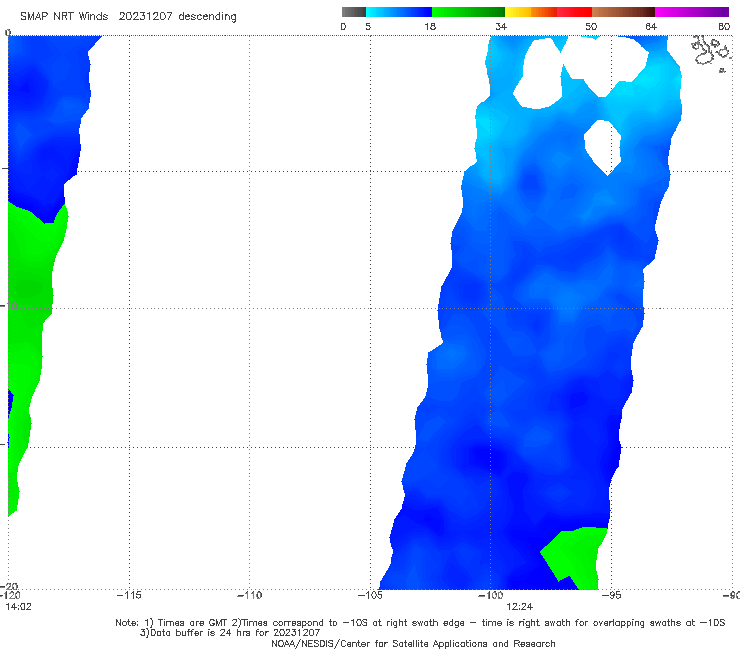The height and width of the screenshot is (650, 740).
Task: Click the gray segment of the wind colorbar
Action: 354,12
